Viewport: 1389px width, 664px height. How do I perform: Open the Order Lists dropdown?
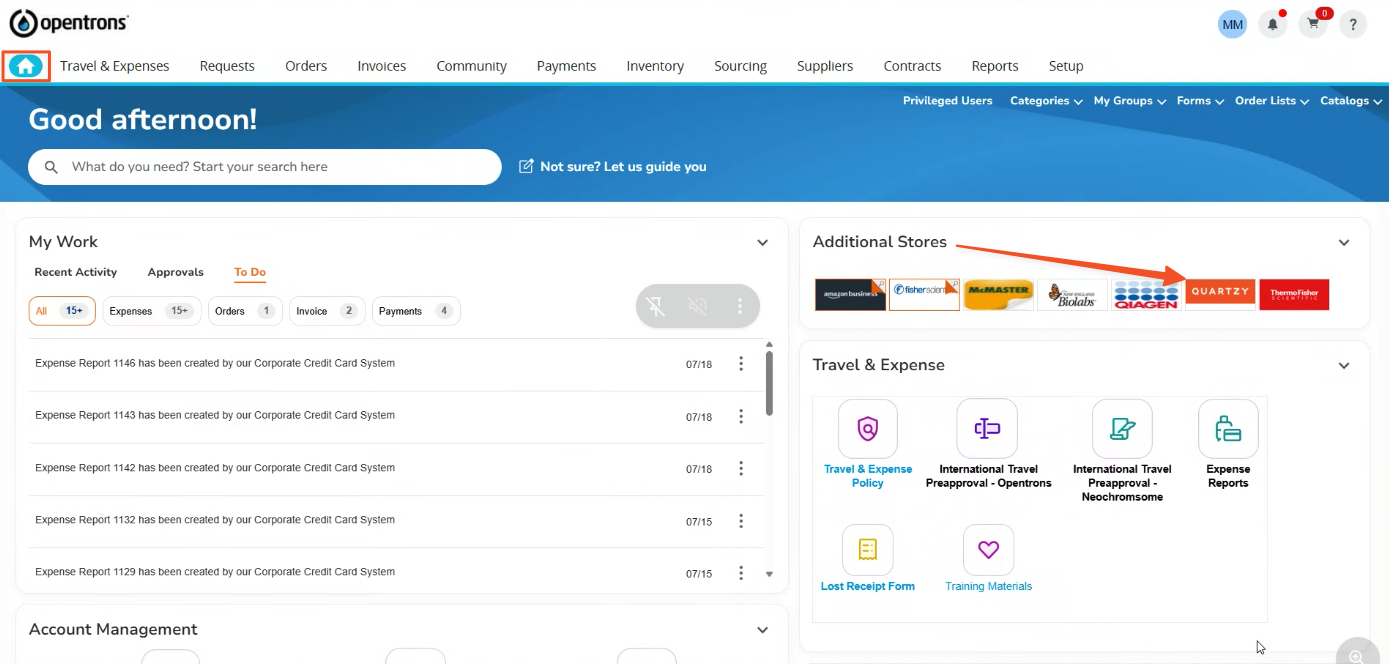click(x=1272, y=101)
